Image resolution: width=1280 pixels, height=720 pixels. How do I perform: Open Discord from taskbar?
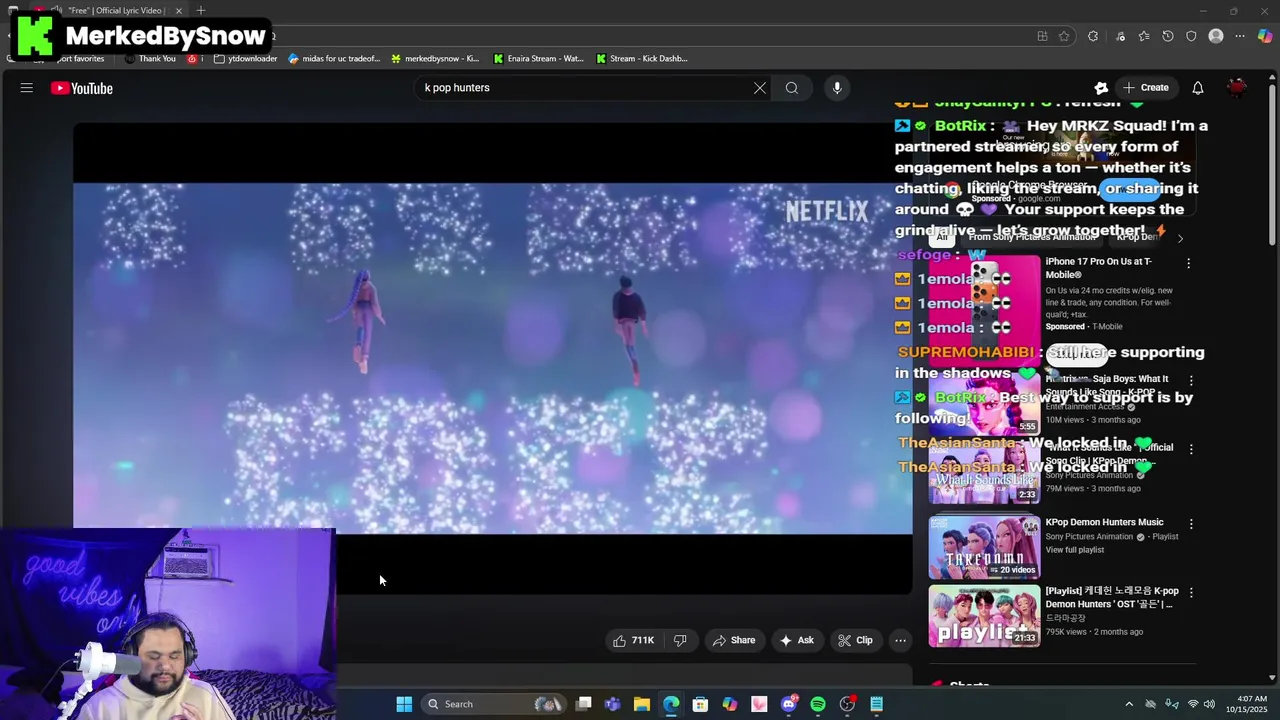point(788,704)
